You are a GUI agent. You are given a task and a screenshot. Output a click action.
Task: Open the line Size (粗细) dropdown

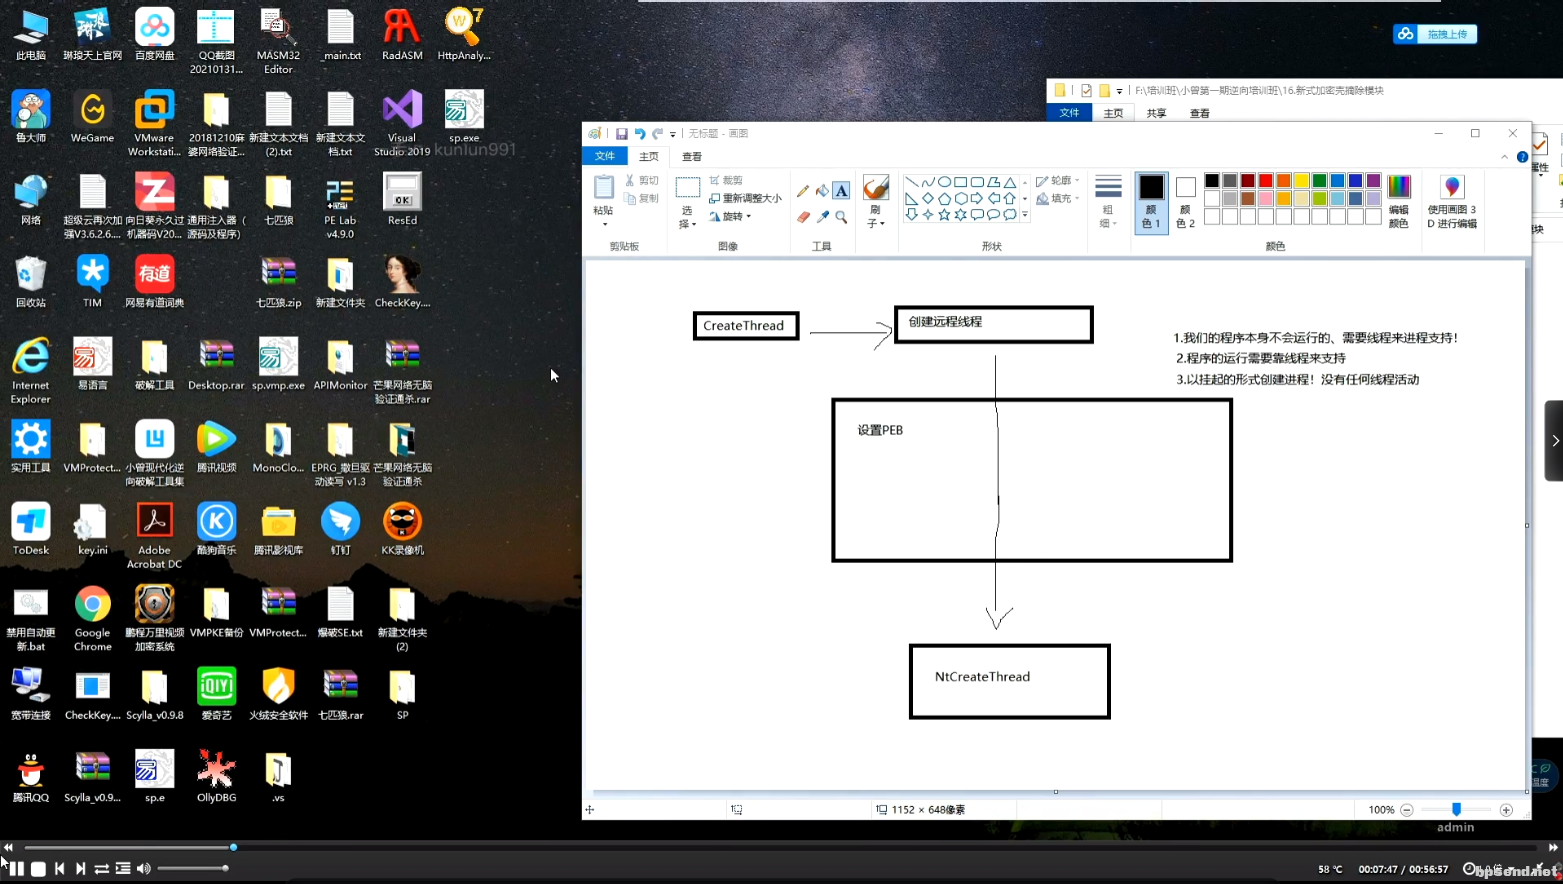[1108, 201]
